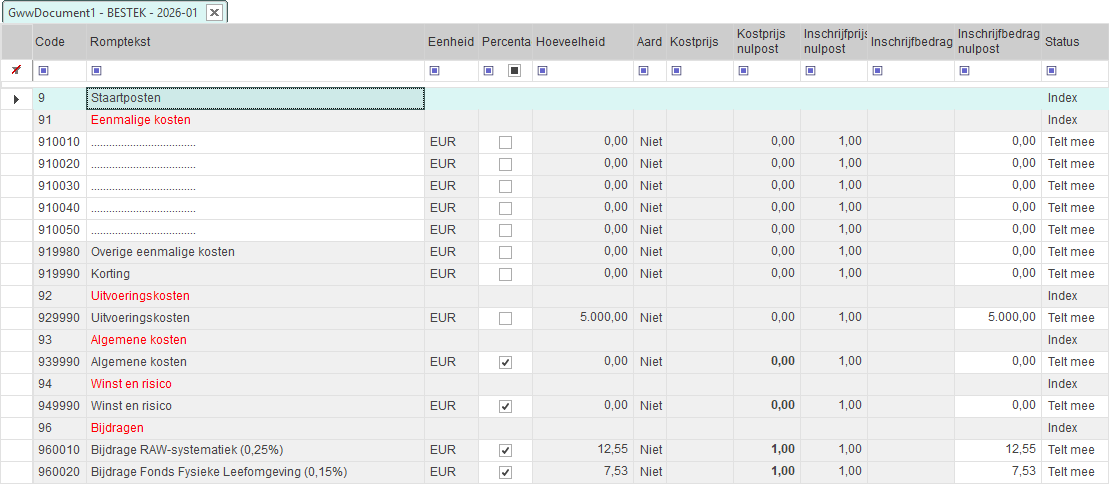Click the row indicator arrow beside Staartposten

pos(15,98)
